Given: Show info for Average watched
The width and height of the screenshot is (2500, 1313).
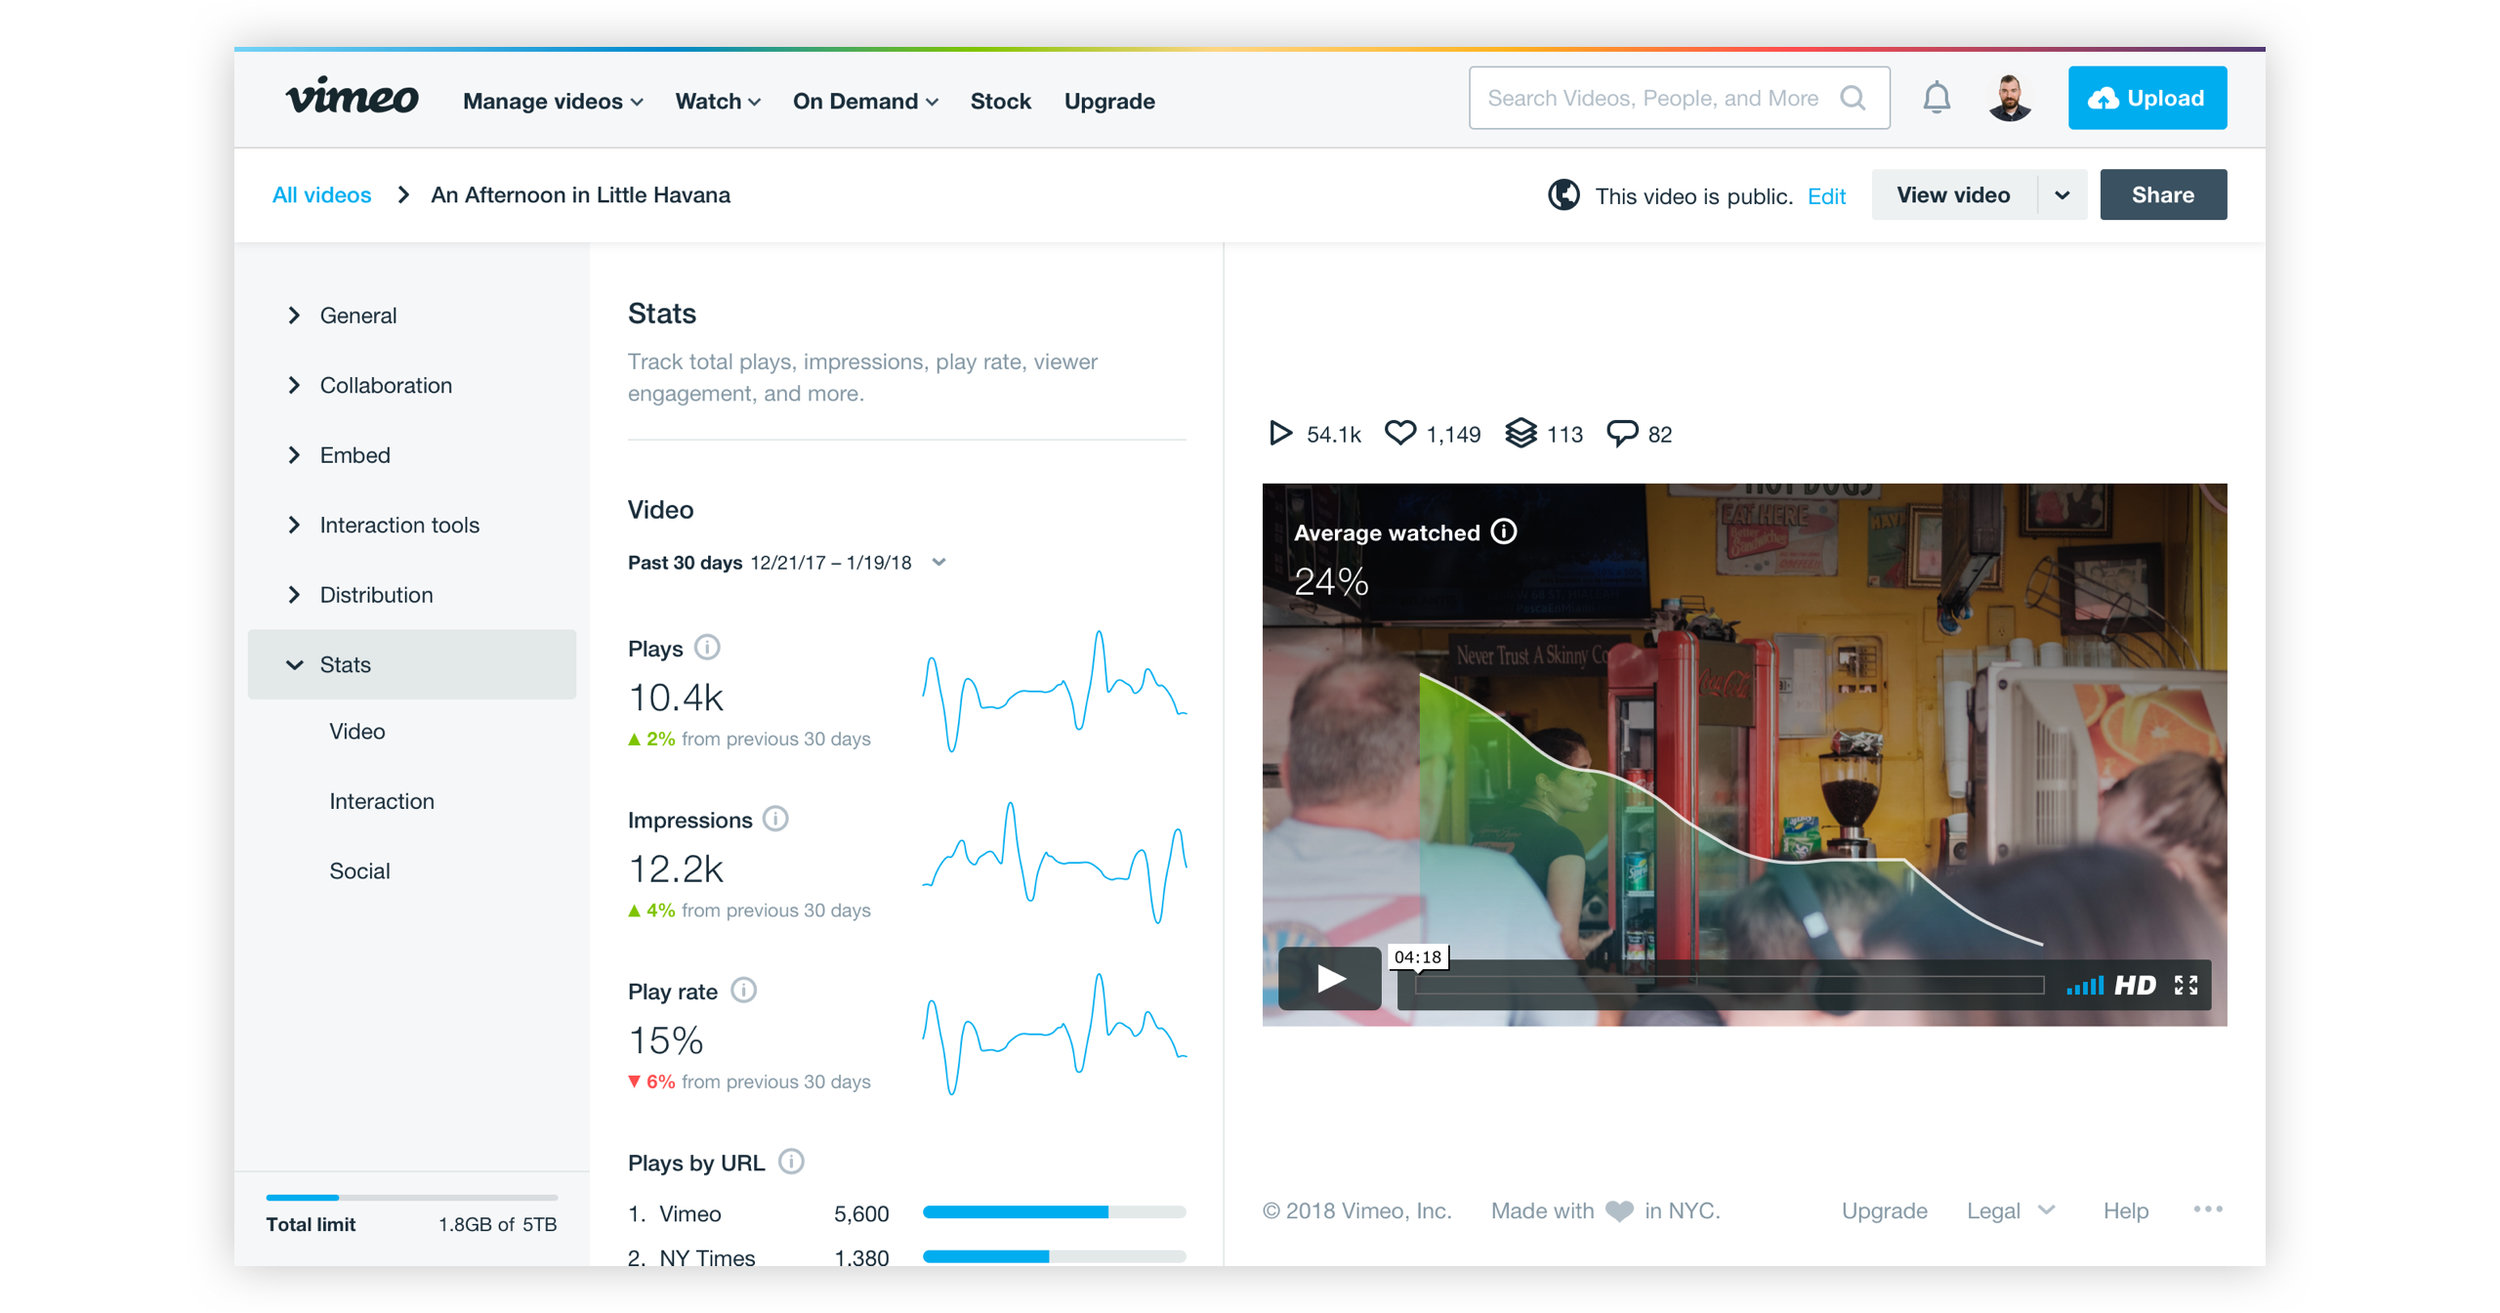Looking at the screenshot, I should coord(1504,531).
